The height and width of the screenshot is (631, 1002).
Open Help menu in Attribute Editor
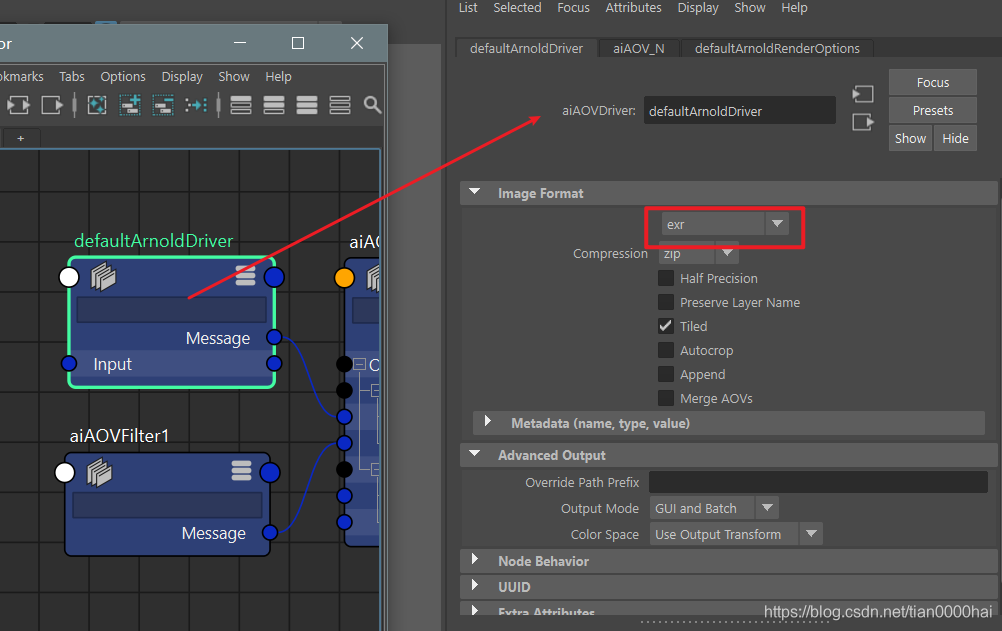[794, 8]
